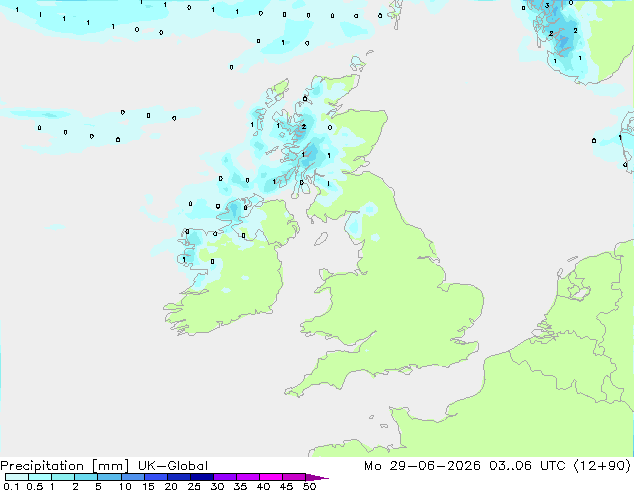The image size is (634, 490).
Task: Click the '25' legend scale label
Action: pyautogui.click(x=194, y=486)
